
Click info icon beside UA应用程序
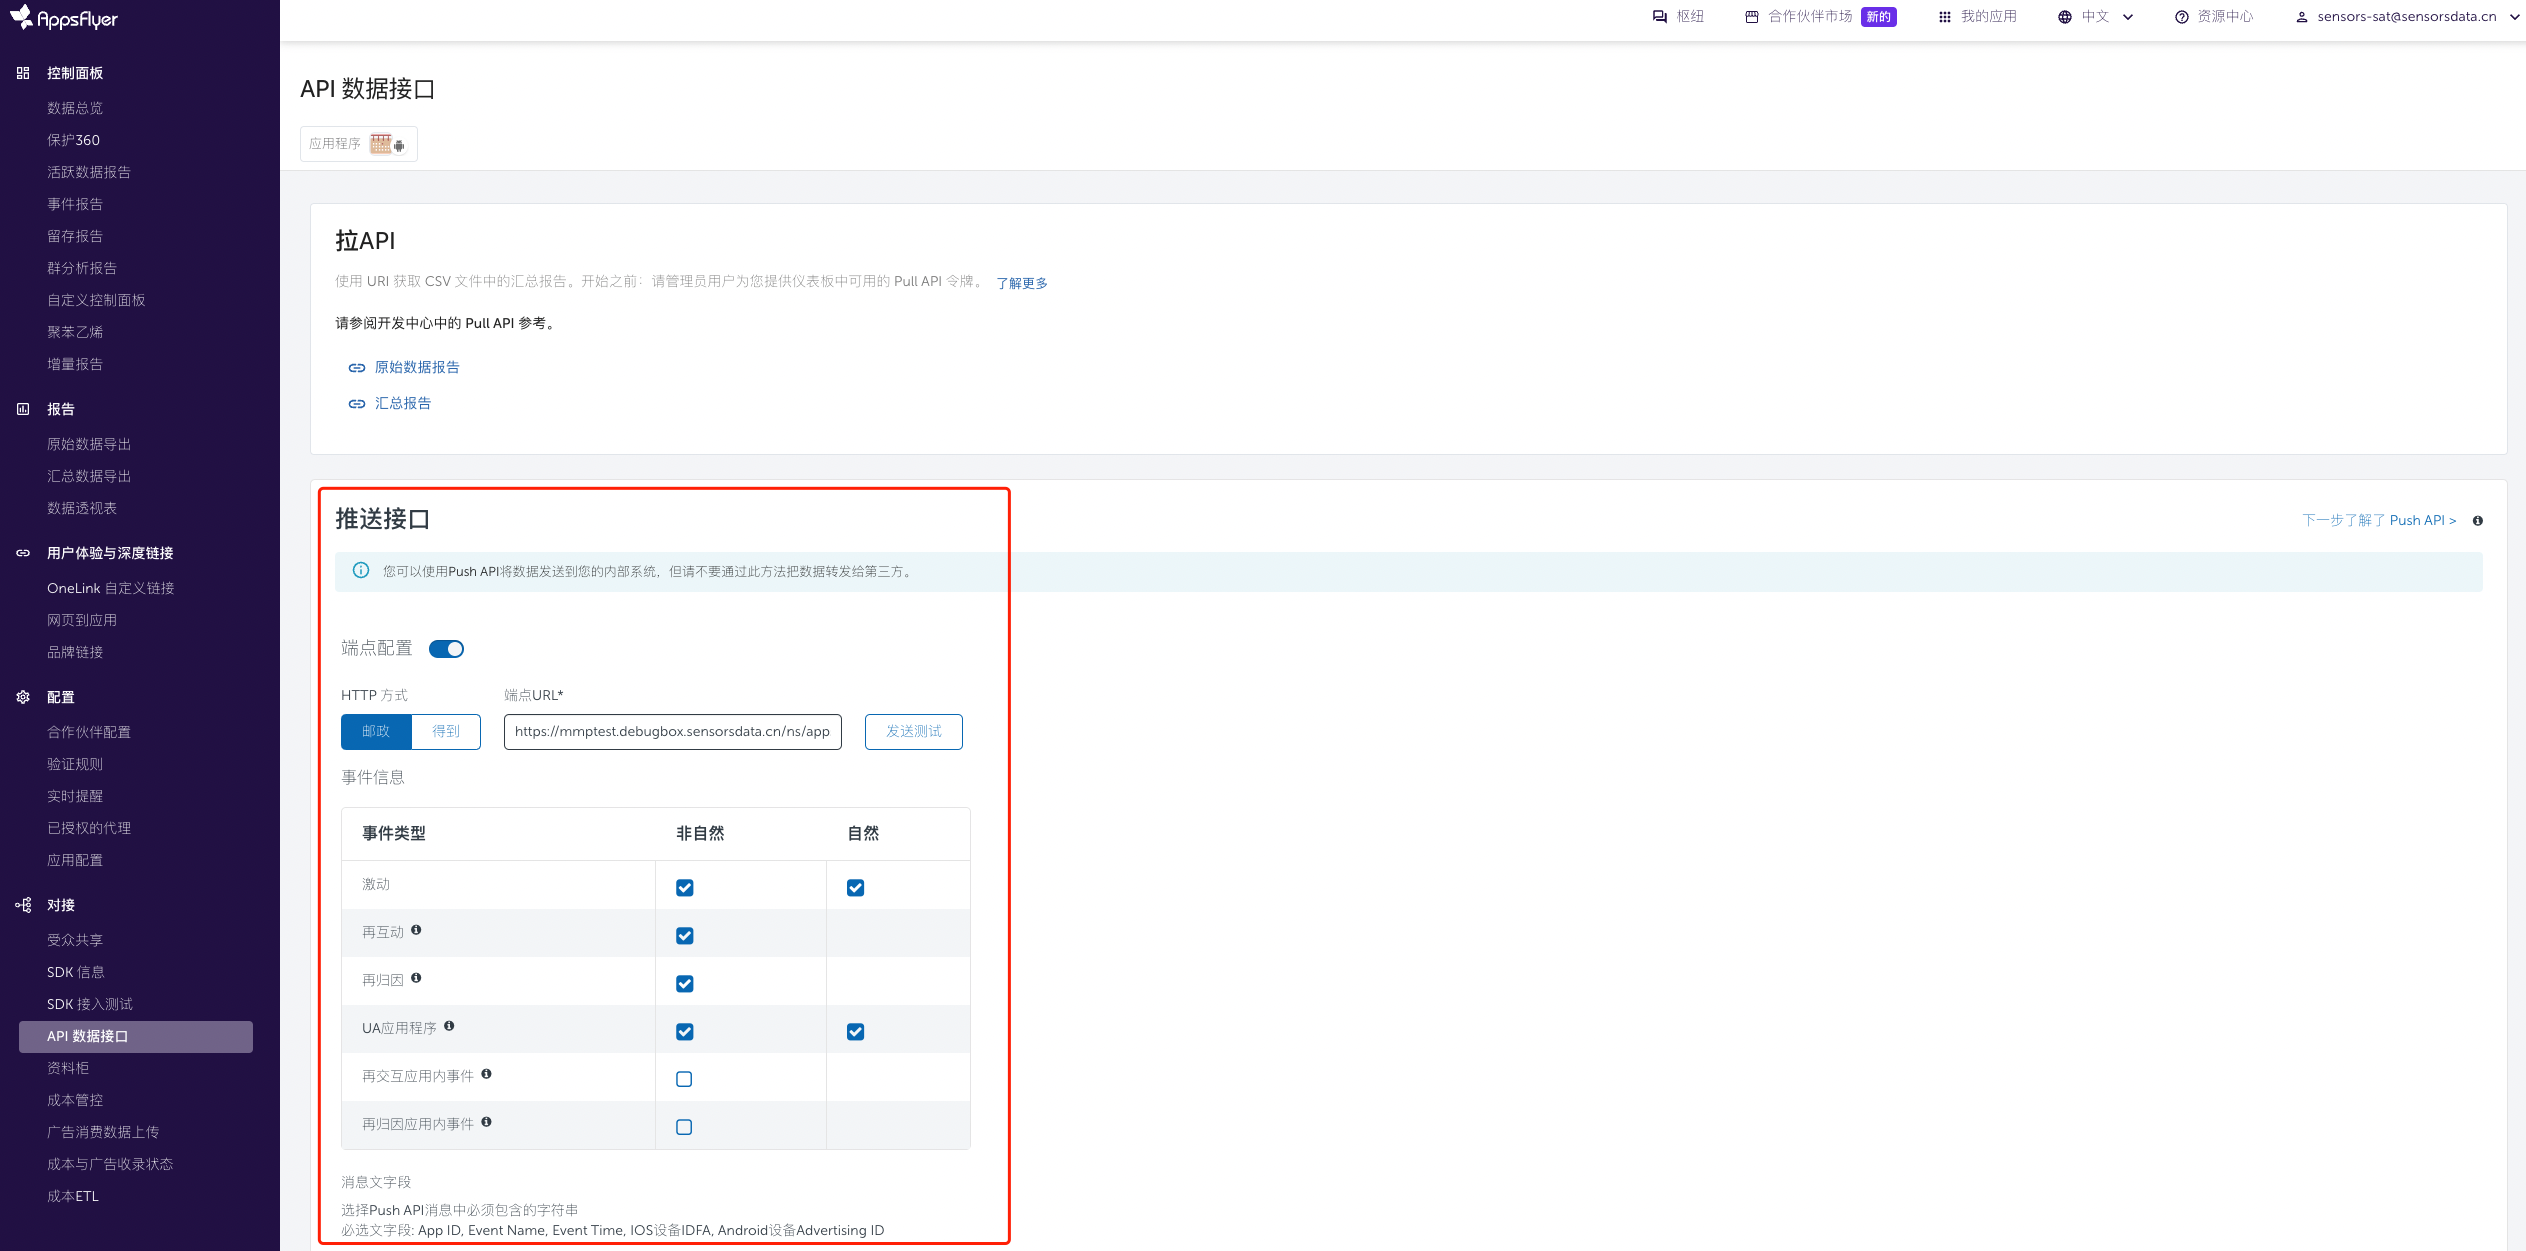449,1026
